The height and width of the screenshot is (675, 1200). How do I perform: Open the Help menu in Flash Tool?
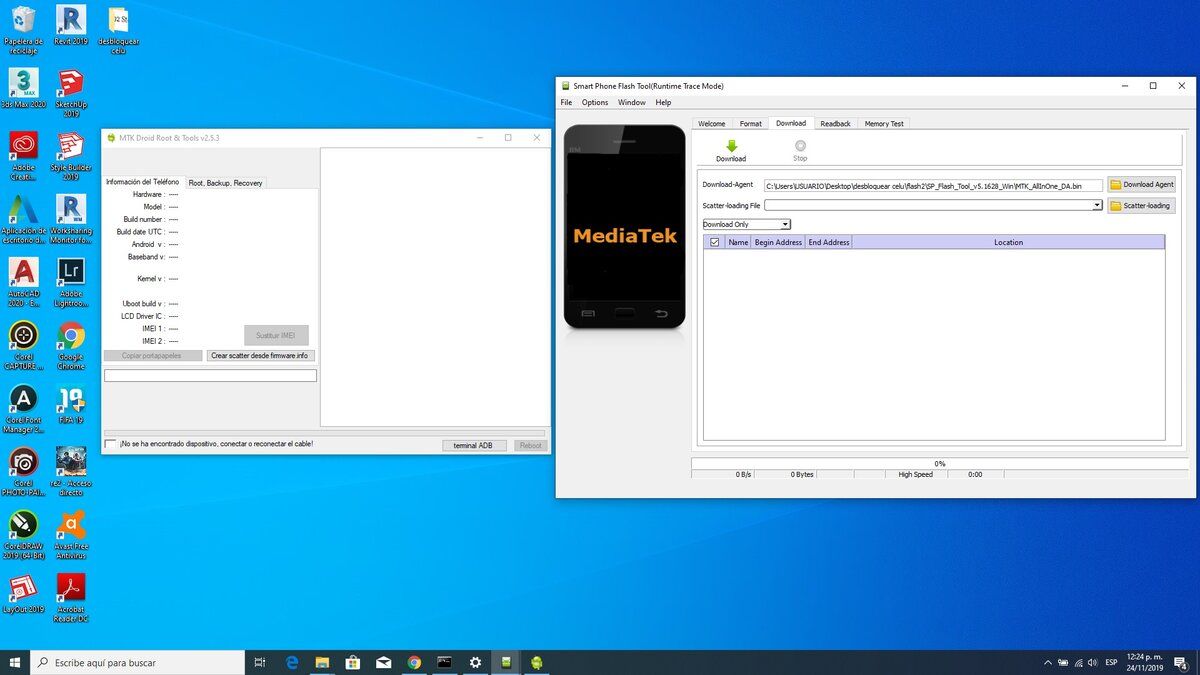pos(663,102)
